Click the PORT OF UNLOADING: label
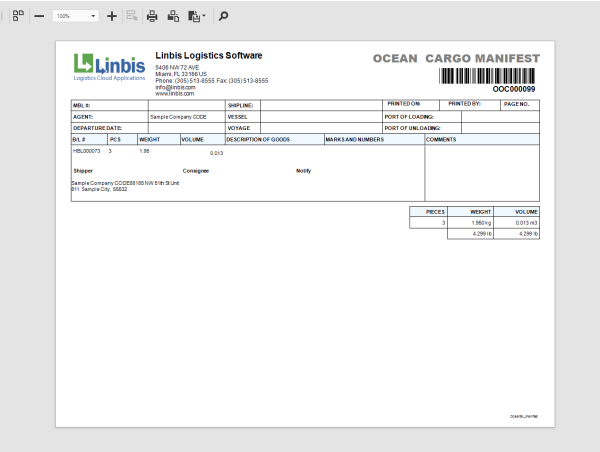 pos(412,128)
